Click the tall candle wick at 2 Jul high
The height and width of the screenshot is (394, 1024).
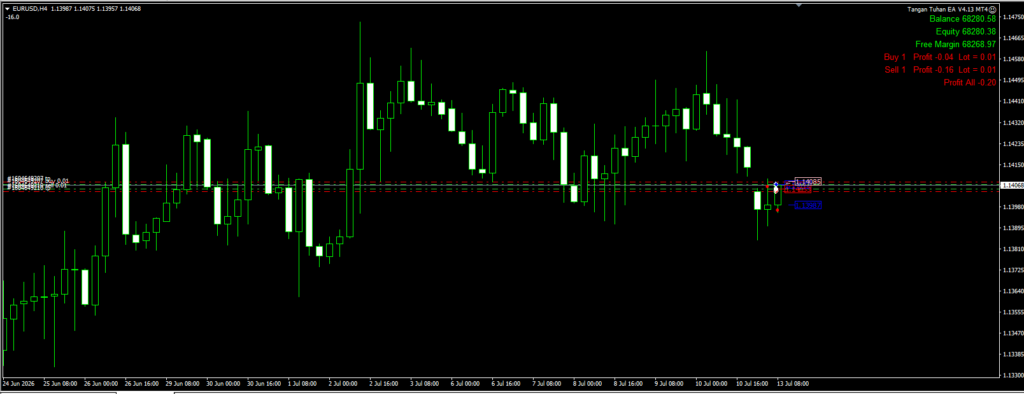pos(360,52)
